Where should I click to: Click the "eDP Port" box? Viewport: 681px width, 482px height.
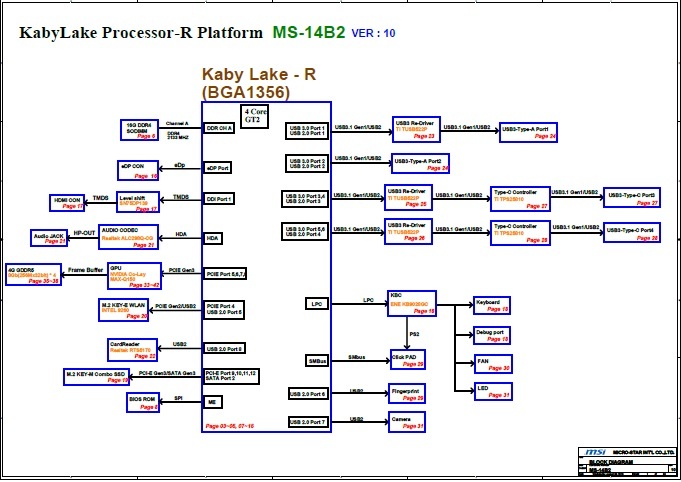click(217, 168)
